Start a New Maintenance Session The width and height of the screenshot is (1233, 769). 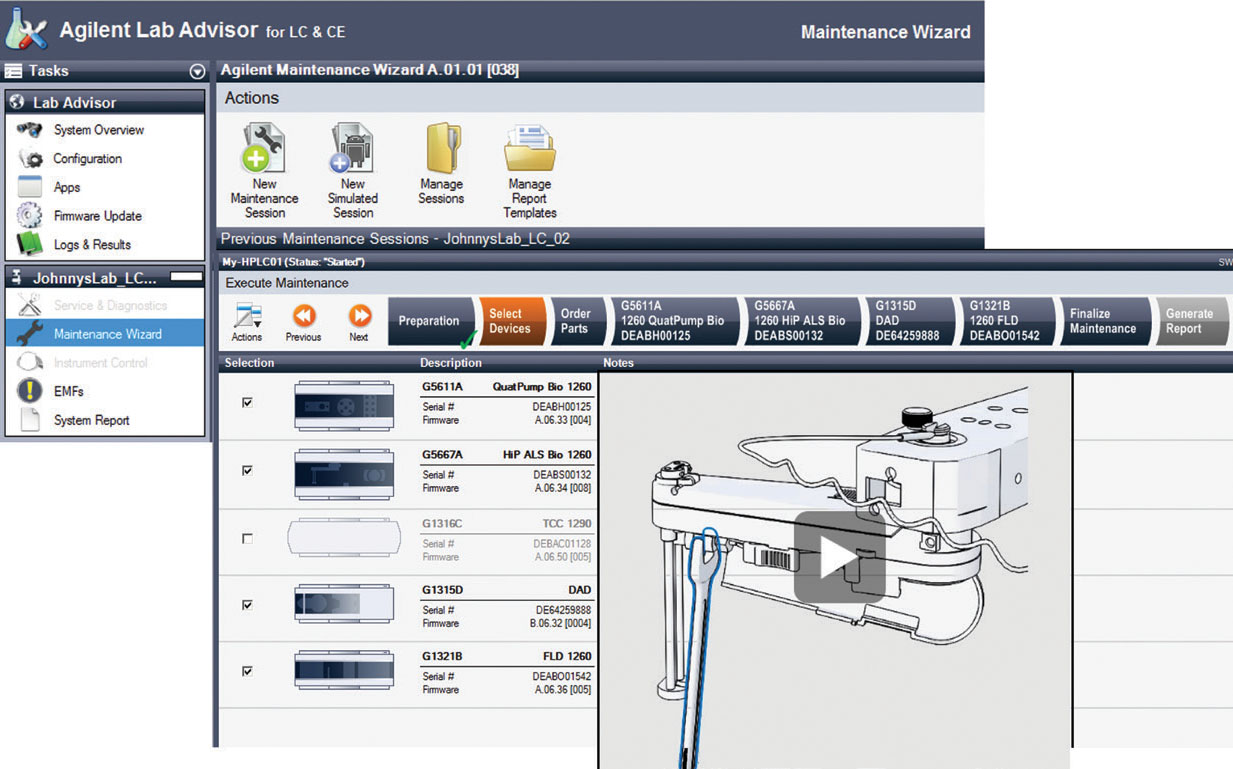[264, 171]
